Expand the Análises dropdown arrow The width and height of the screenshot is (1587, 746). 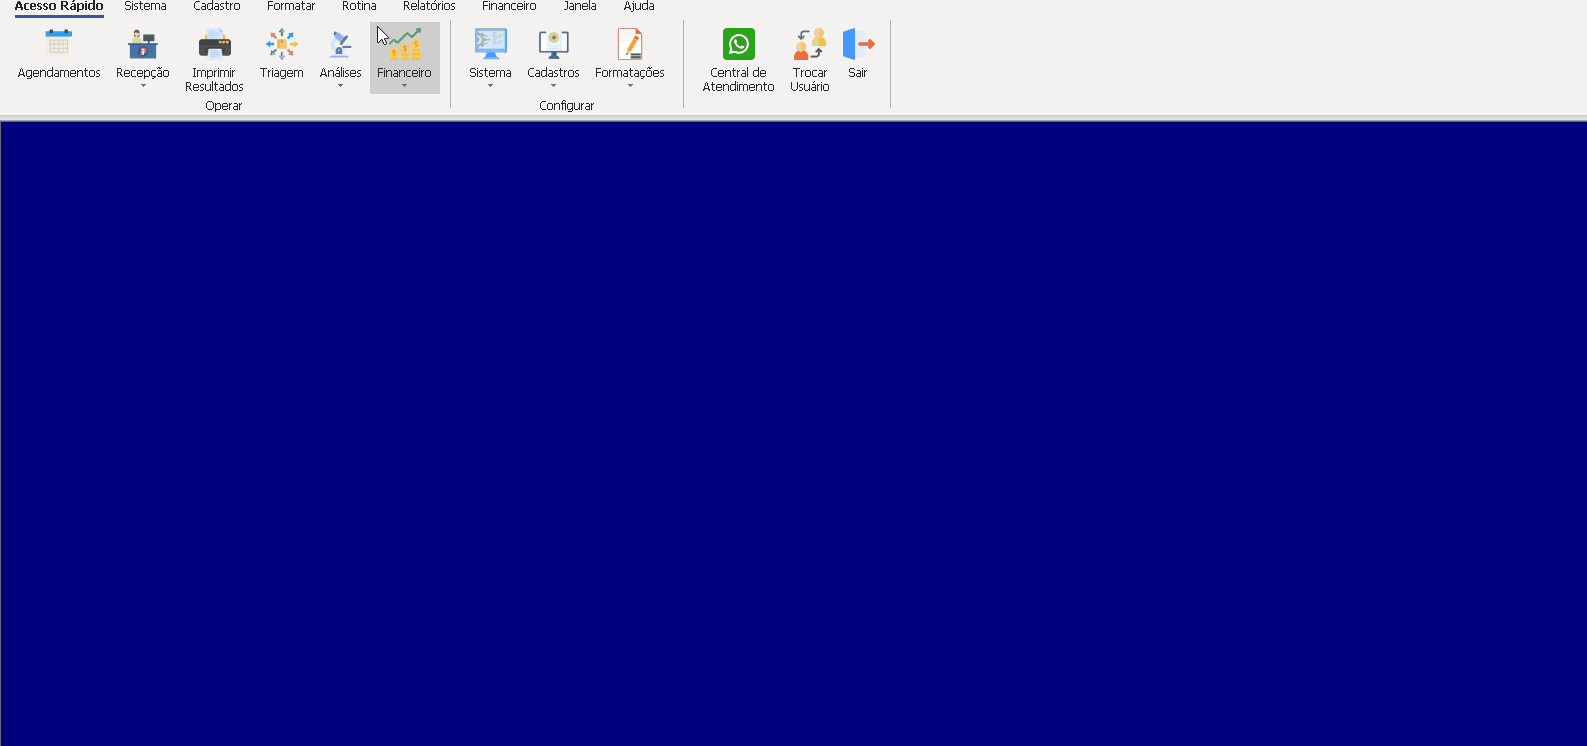(x=340, y=86)
